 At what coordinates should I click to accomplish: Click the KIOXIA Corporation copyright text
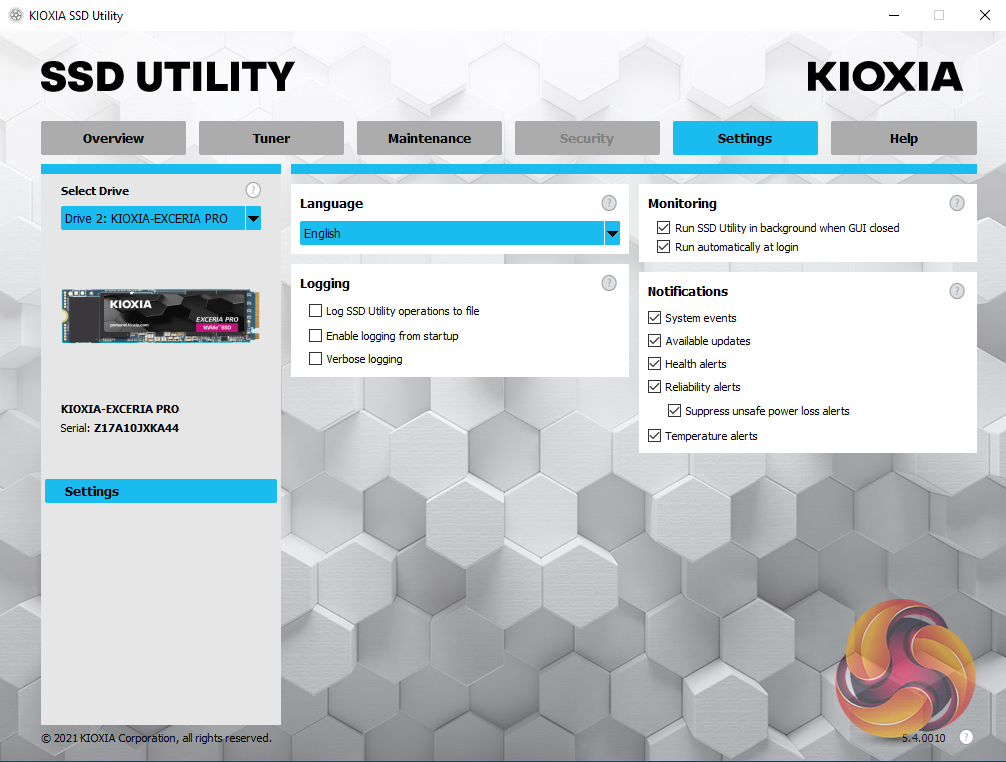[157, 738]
